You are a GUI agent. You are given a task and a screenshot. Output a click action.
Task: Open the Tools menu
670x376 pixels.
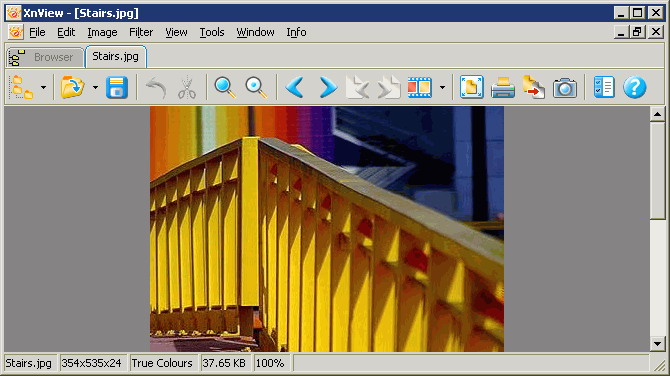212,32
